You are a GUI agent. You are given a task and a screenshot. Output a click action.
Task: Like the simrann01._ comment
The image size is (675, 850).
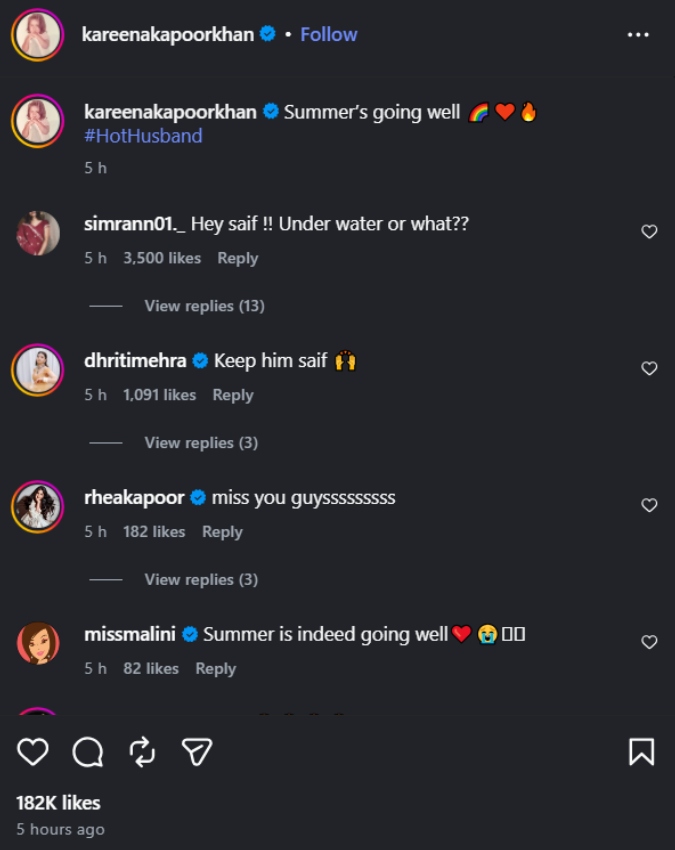[649, 231]
